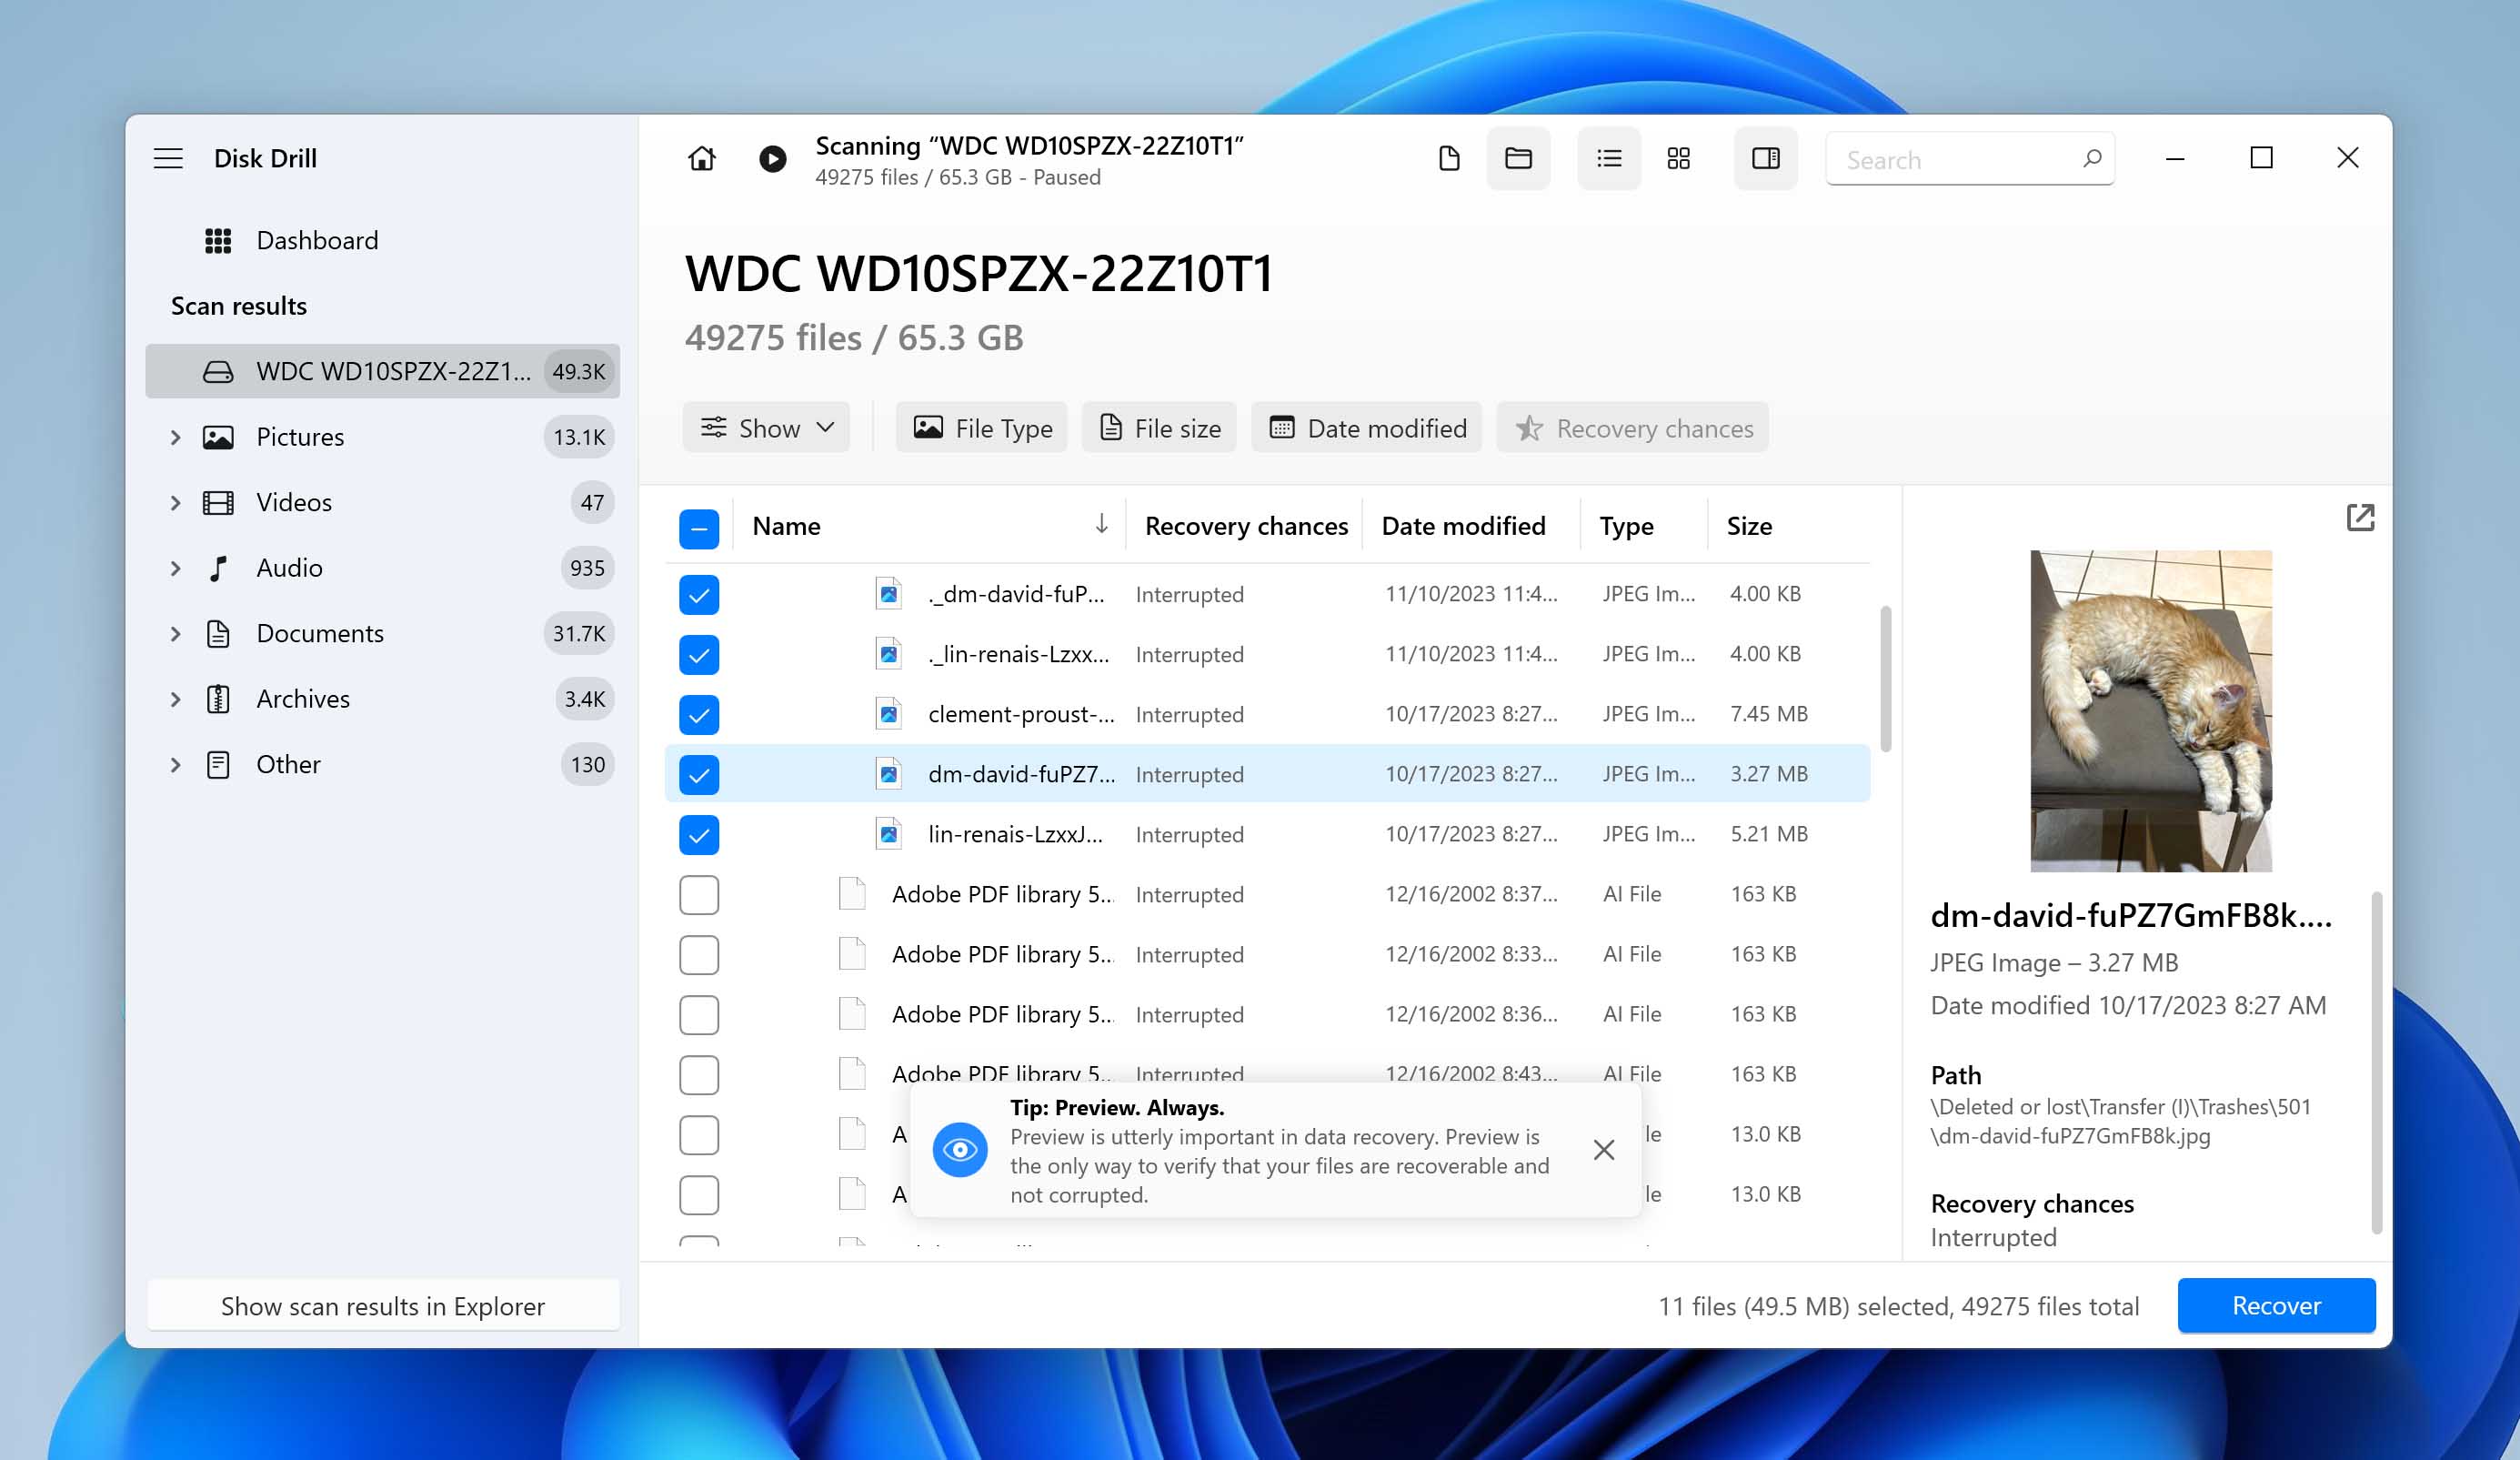Open preview in a separate window

2360,517
